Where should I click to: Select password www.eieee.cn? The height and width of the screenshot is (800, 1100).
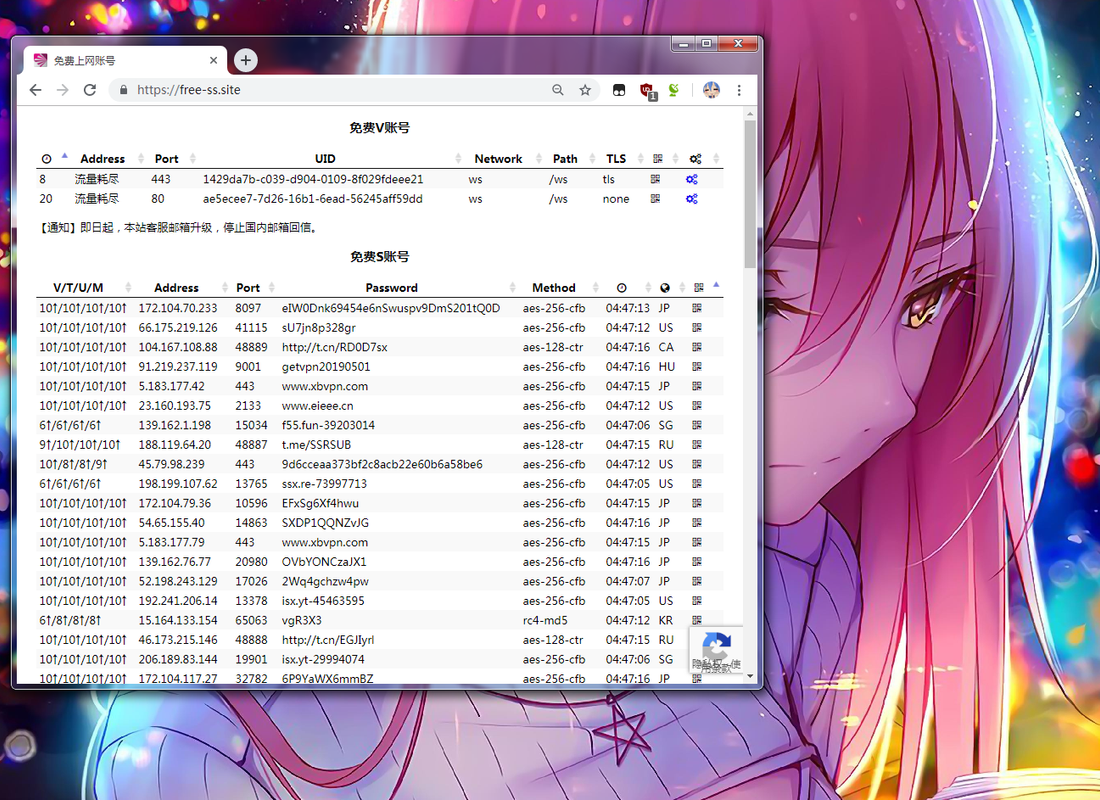pos(318,406)
